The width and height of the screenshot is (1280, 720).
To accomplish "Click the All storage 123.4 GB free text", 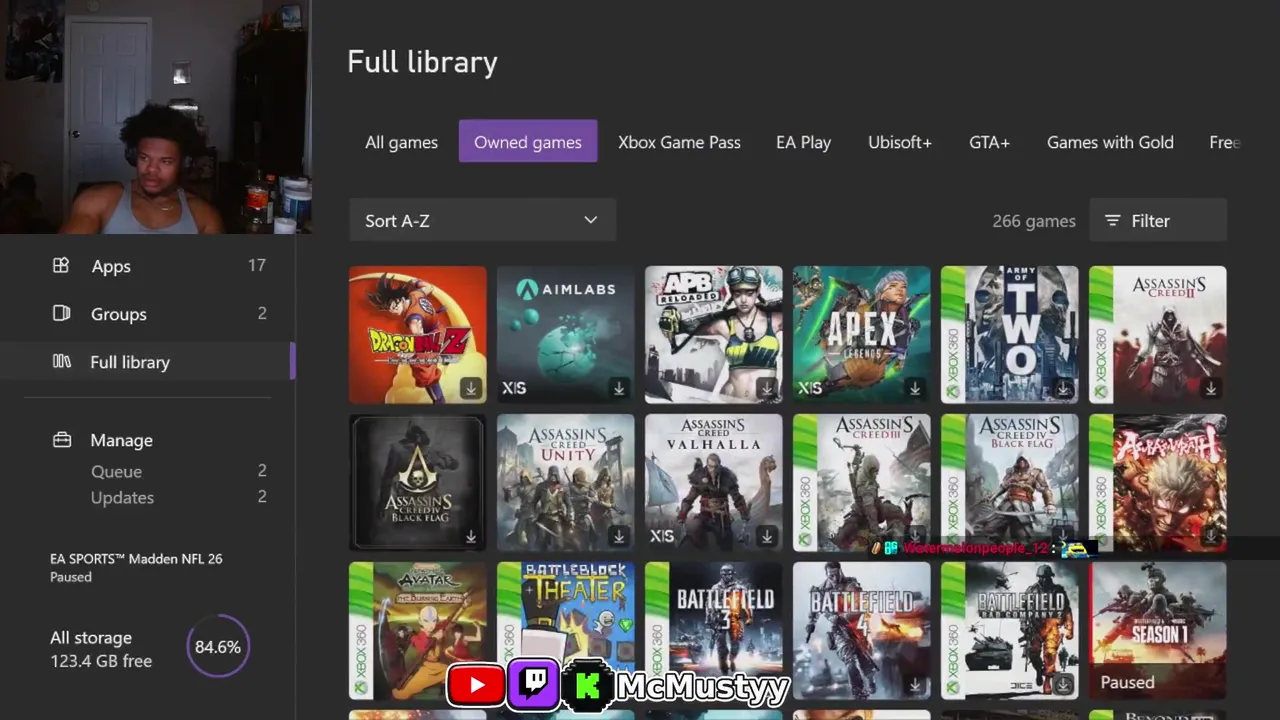I will (x=101, y=649).
